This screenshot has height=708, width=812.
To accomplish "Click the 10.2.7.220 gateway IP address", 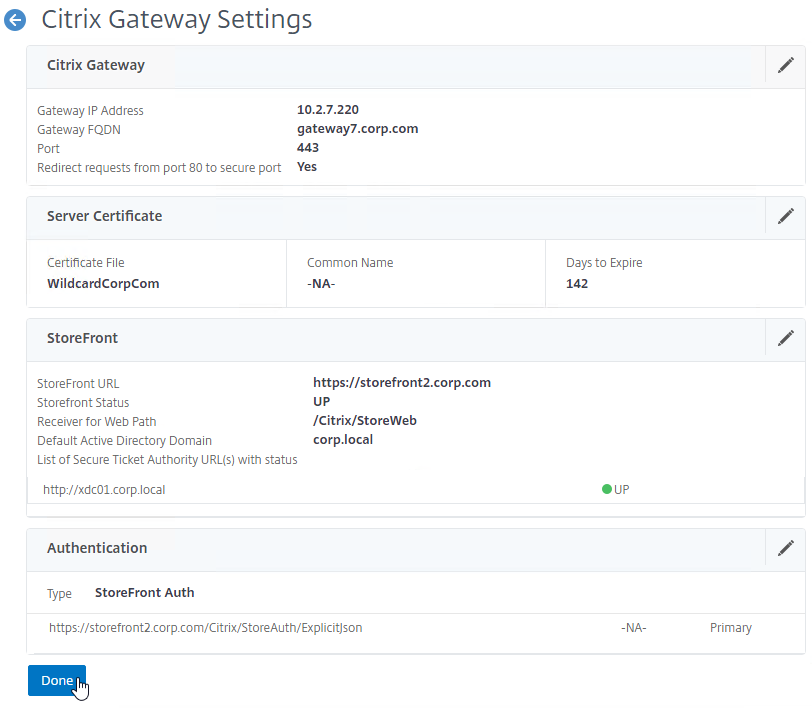I will [328, 110].
